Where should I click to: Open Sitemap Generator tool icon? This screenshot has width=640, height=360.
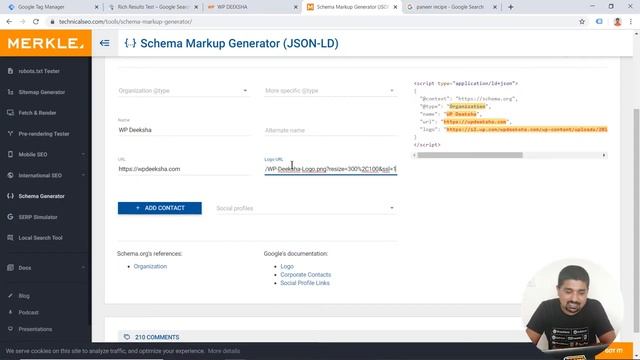(10, 92)
